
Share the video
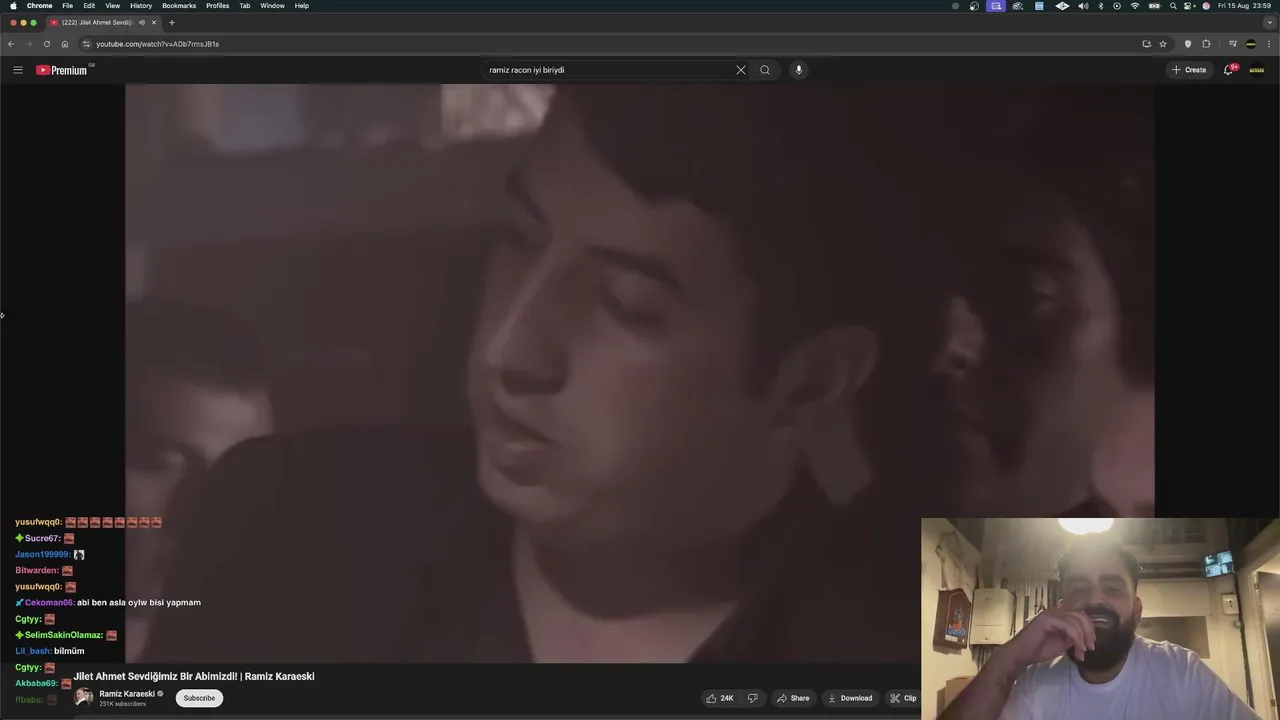coord(793,698)
